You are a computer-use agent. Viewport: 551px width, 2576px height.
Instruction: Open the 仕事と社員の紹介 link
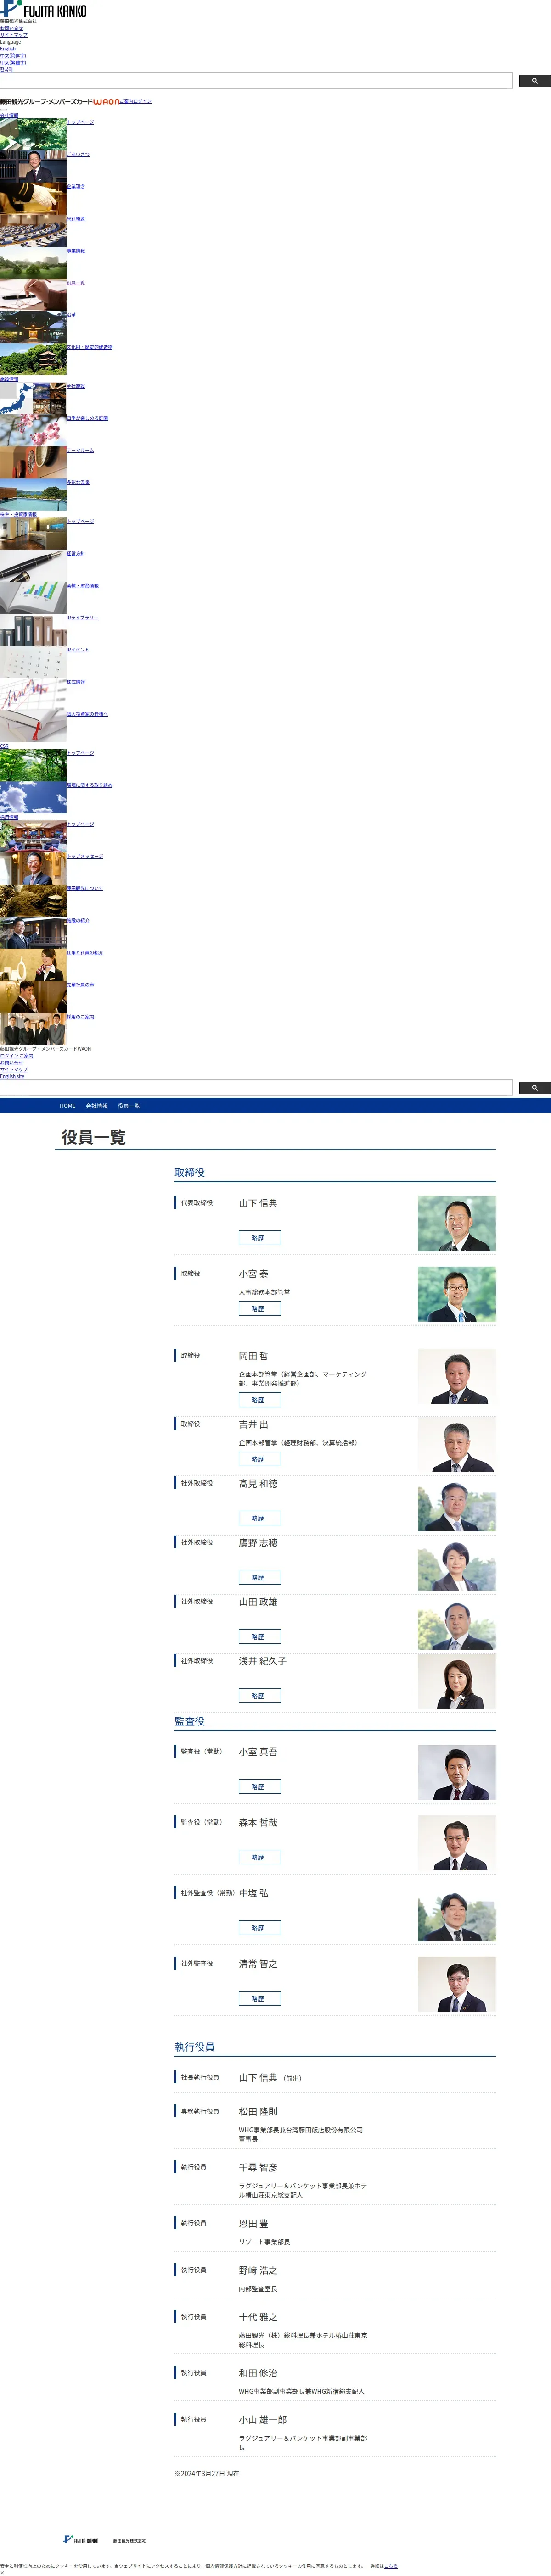click(x=85, y=953)
